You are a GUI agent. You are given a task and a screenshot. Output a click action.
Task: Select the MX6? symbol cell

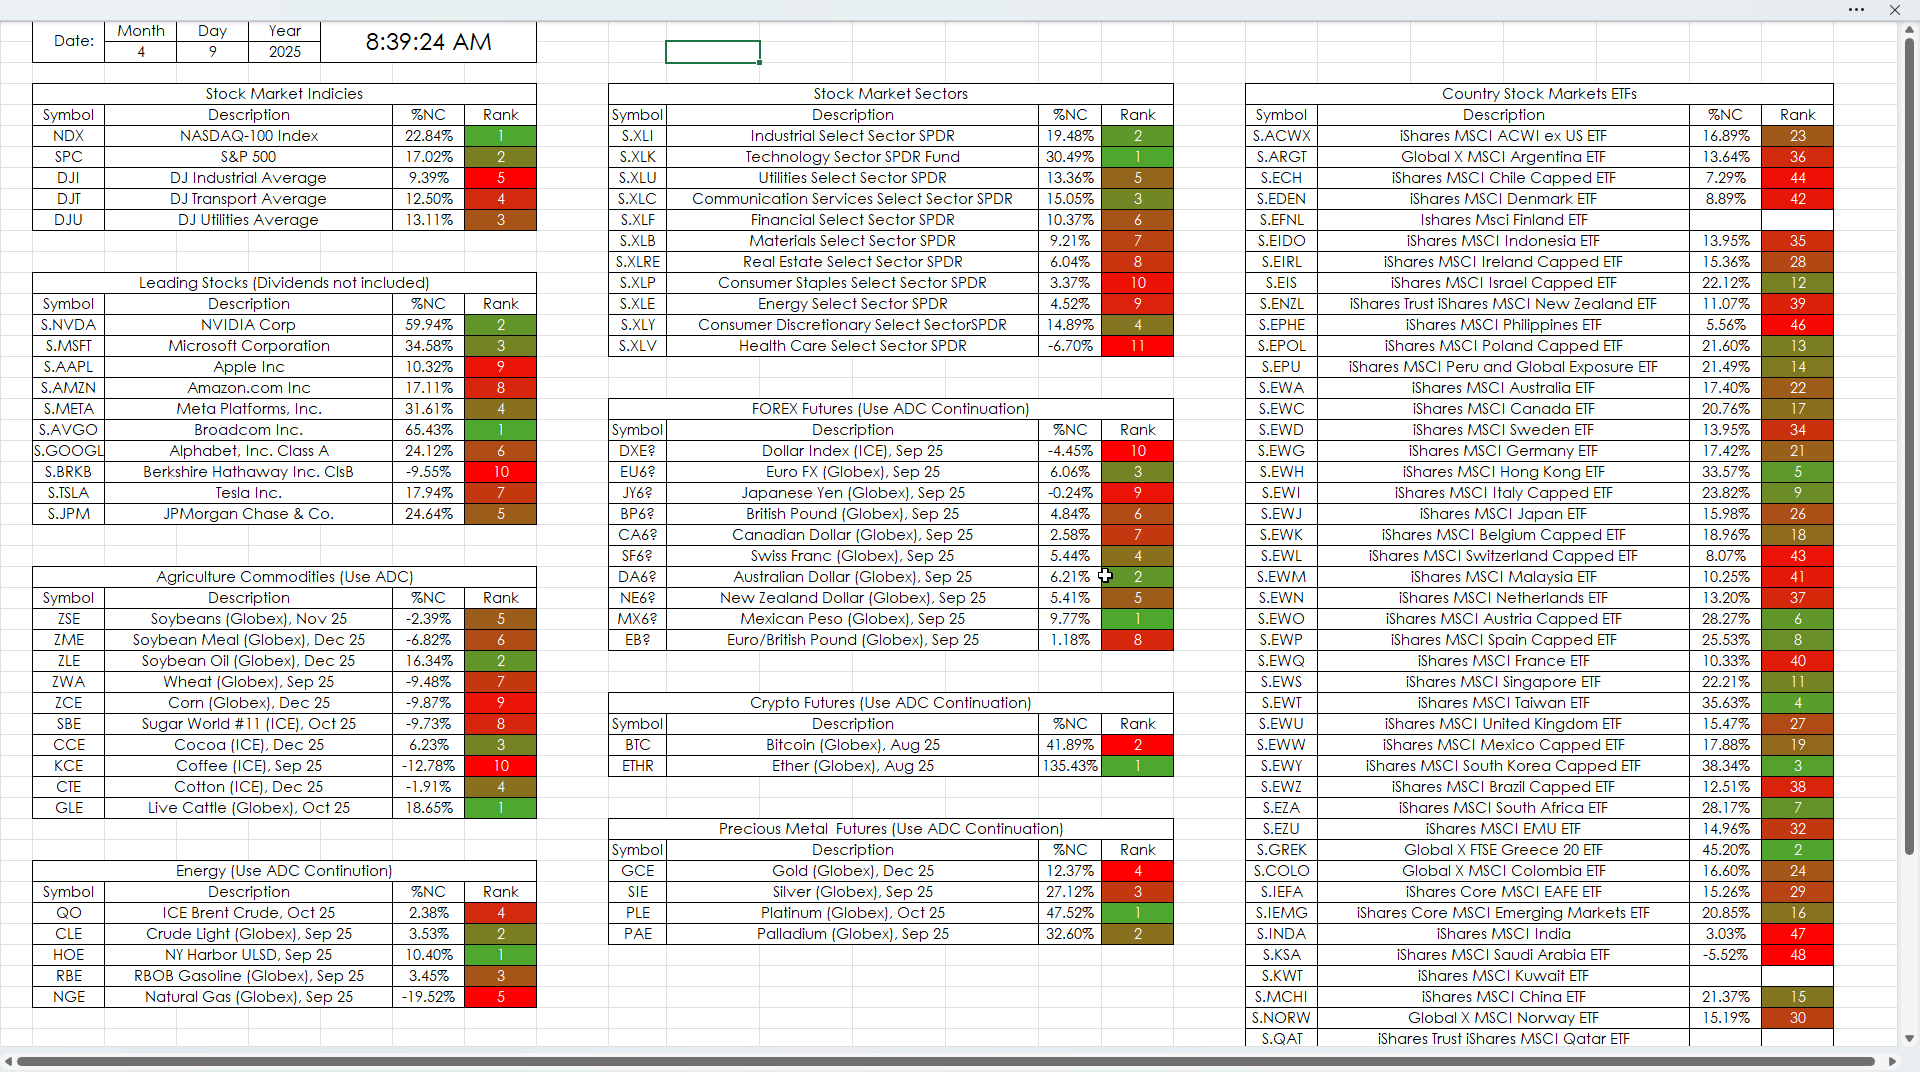(x=638, y=619)
